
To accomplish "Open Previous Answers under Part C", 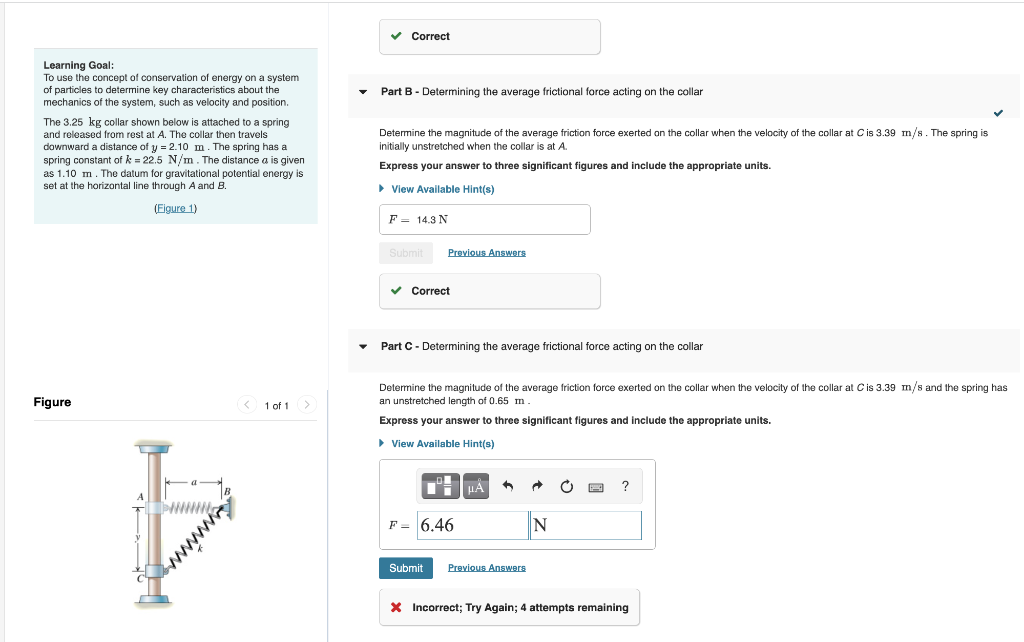I will click(x=486, y=567).
